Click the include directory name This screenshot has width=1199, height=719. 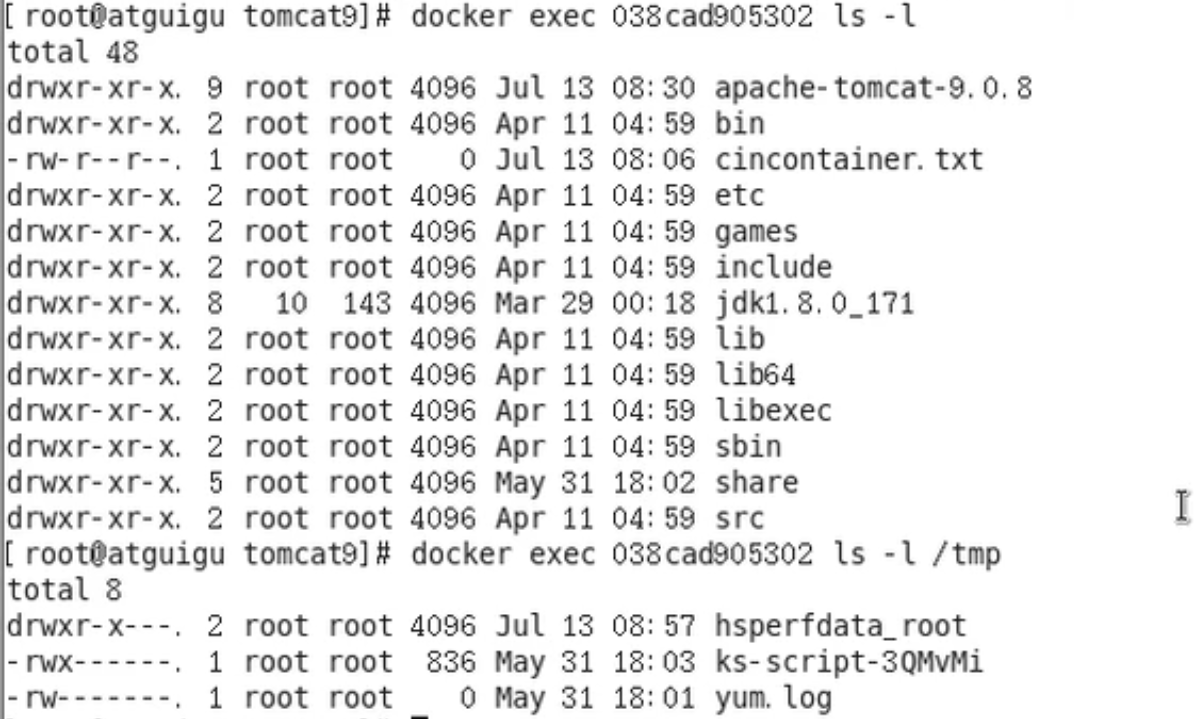[x=773, y=267]
